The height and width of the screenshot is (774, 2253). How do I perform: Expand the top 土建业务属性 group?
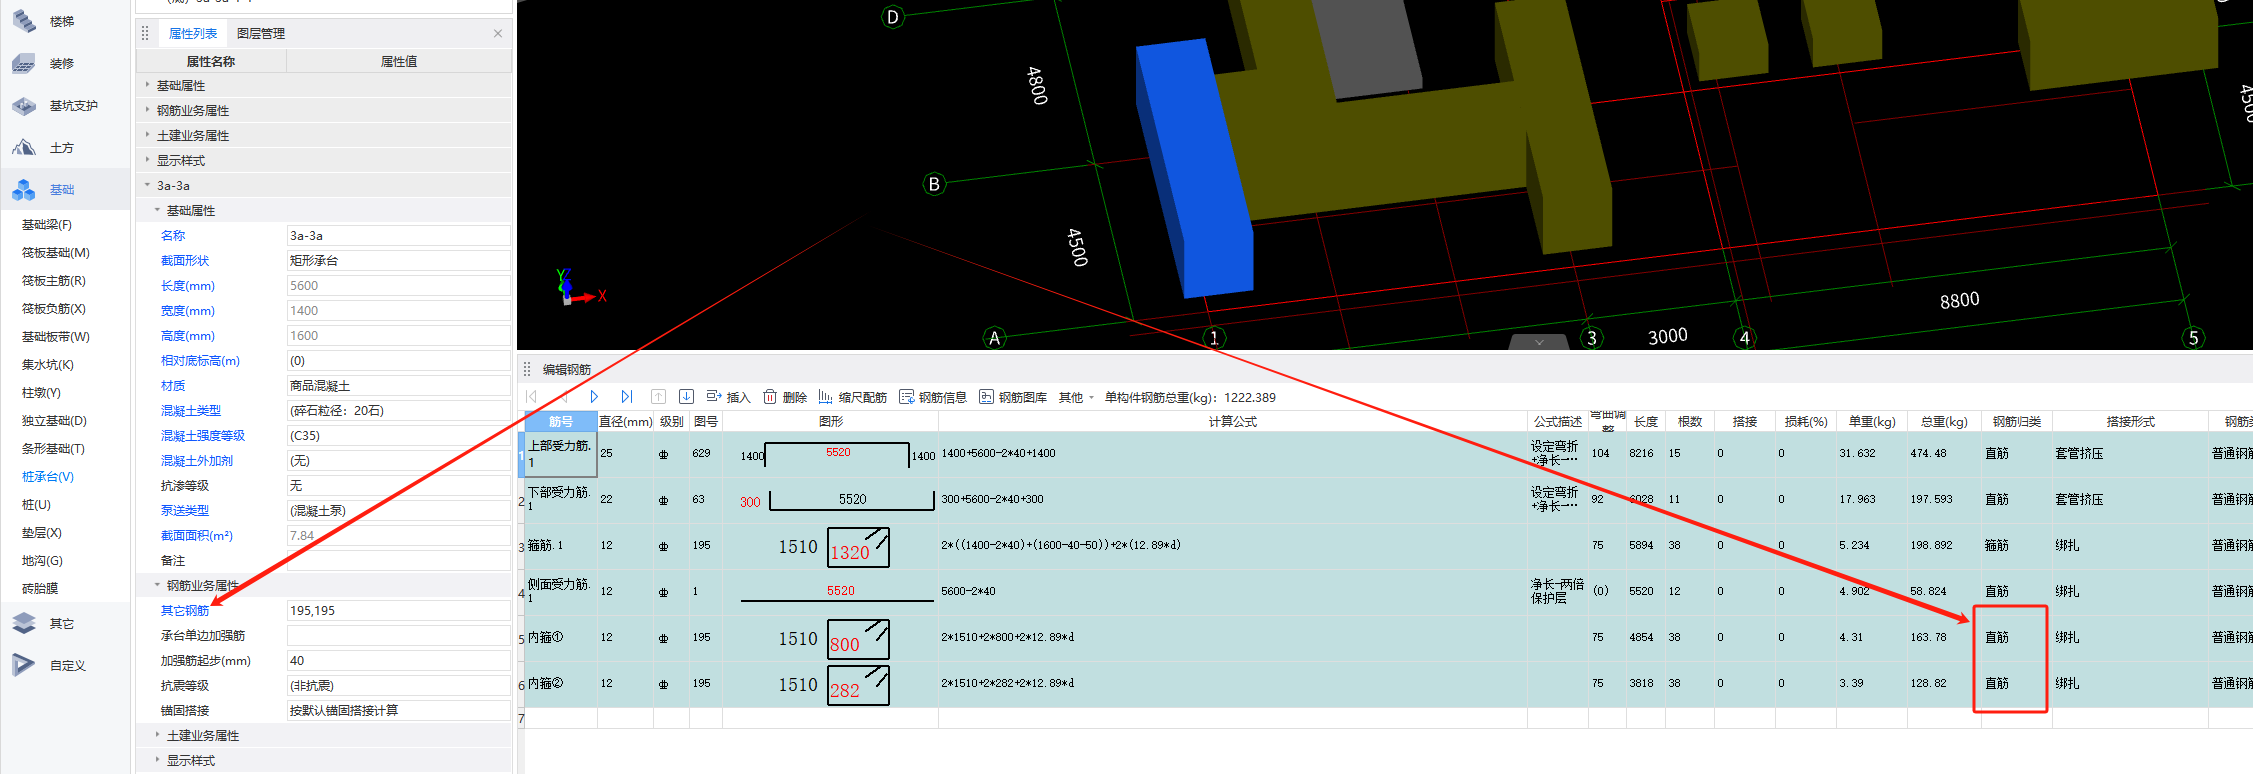point(147,135)
